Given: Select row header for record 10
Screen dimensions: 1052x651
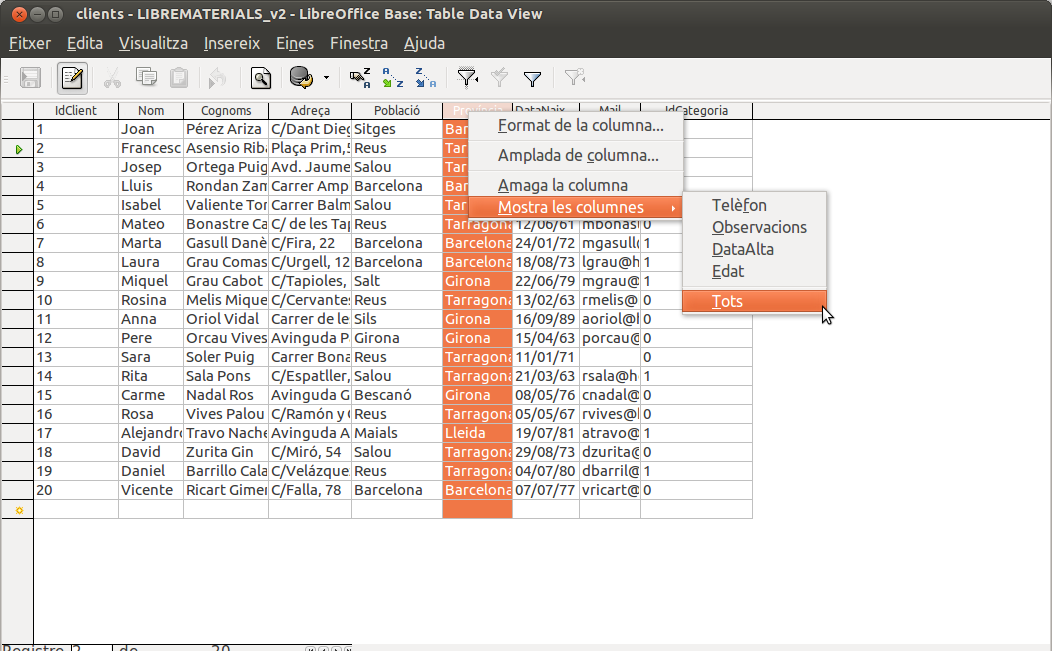Looking at the screenshot, I should click(17, 300).
